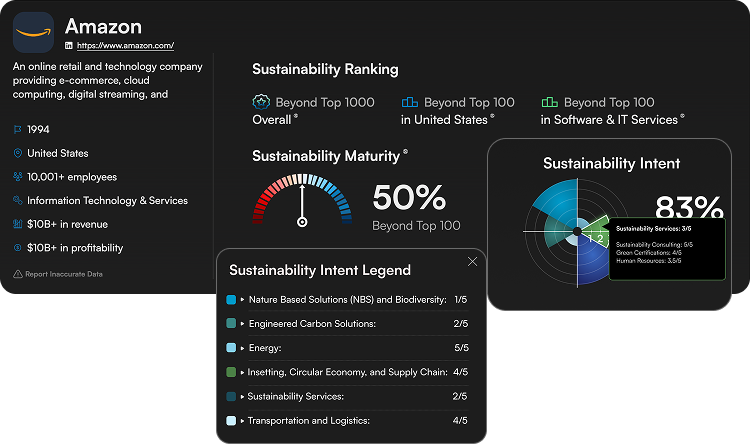Click the info mark after in Software & IT Services
750x444 pixels.
tap(682, 116)
